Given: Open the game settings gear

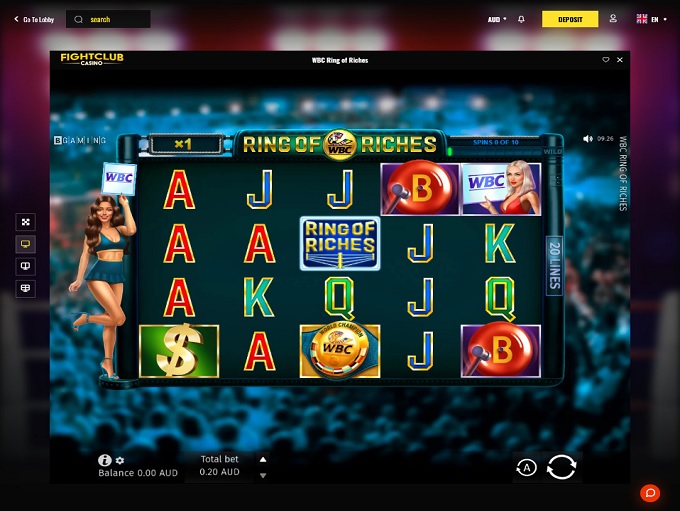Looking at the screenshot, I should (x=120, y=460).
